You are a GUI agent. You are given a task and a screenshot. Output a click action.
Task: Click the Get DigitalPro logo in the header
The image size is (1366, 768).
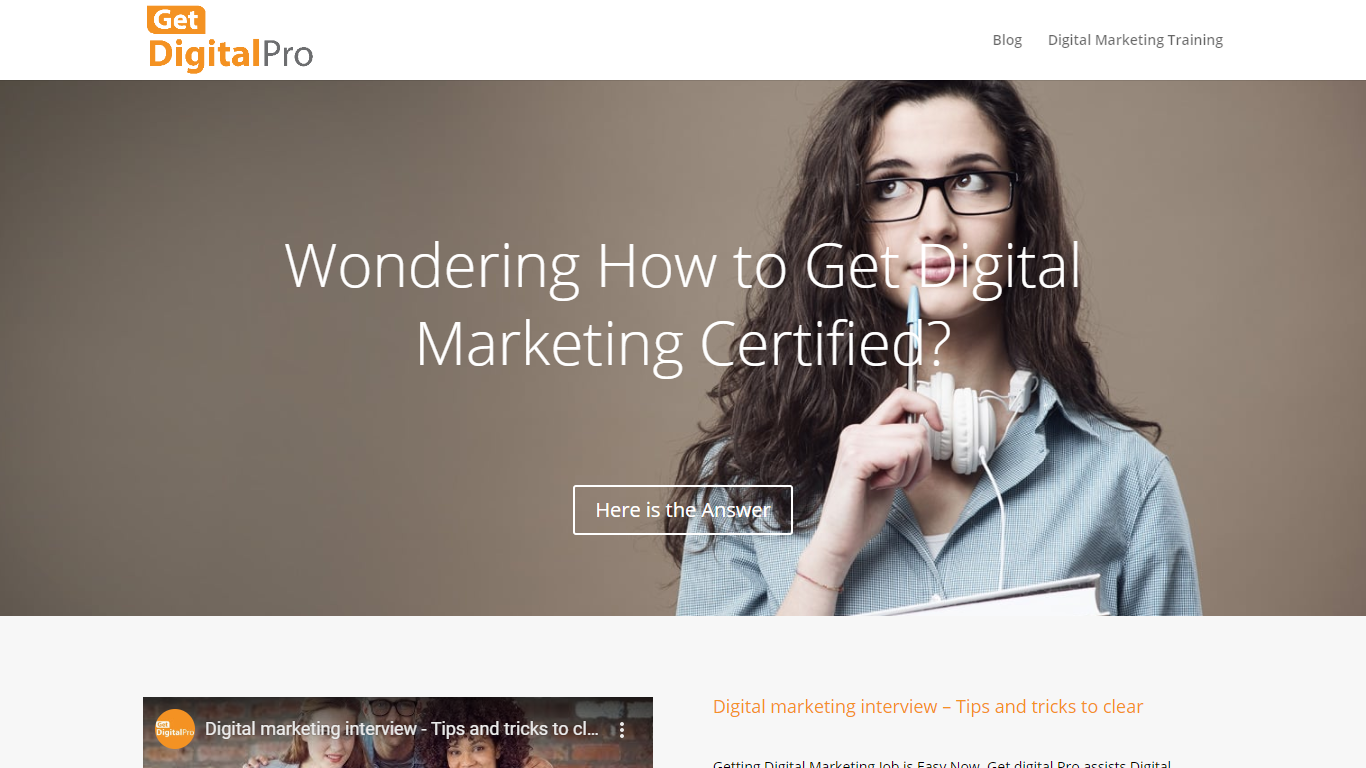click(230, 40)
